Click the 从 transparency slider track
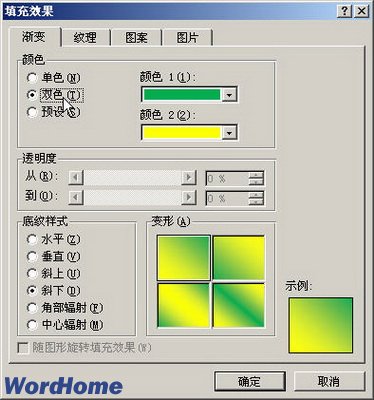The width and height of the screenshot is (374, 400). pos(132,178)
